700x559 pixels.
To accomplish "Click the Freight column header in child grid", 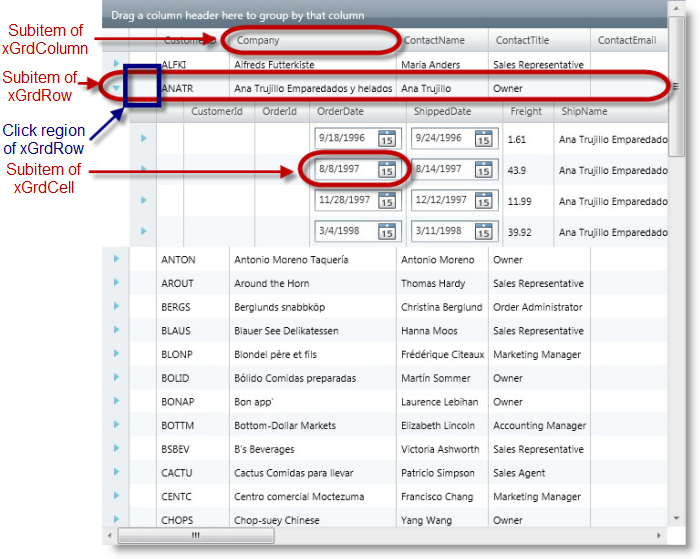I will pyautogui.click(x=526, y=112).
